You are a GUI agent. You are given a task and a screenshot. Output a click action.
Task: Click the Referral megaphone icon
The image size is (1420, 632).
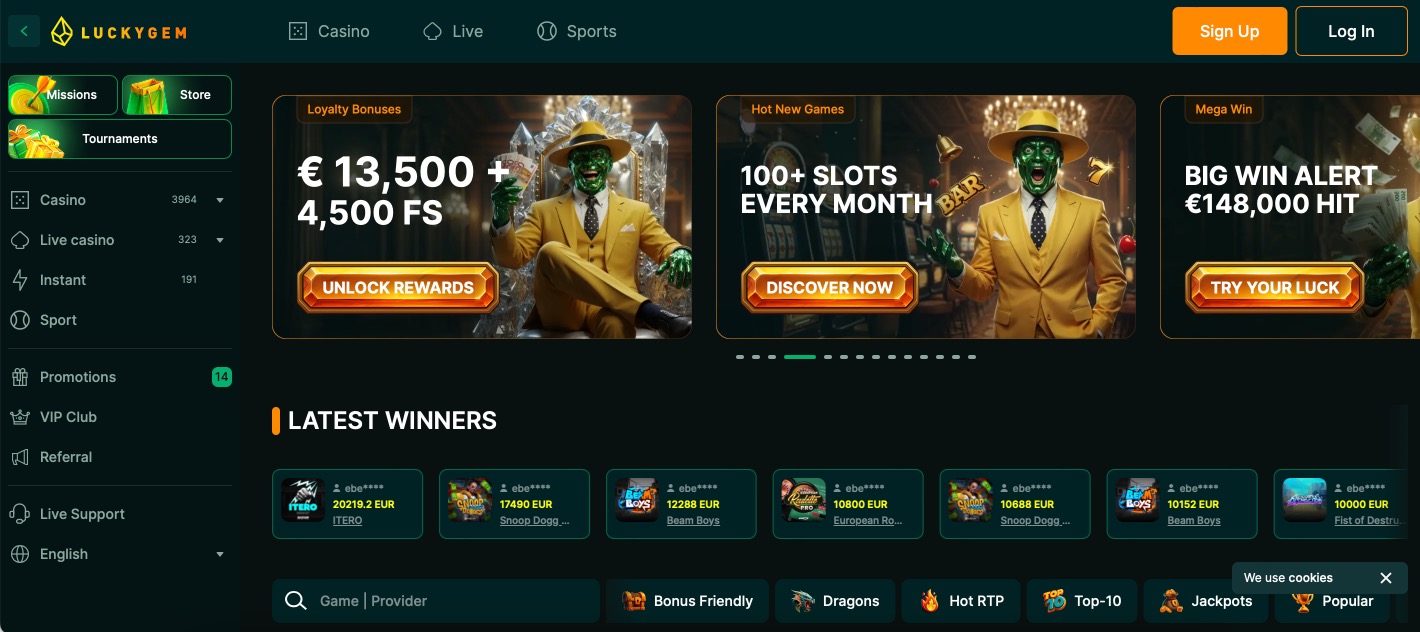click(20, 457)
